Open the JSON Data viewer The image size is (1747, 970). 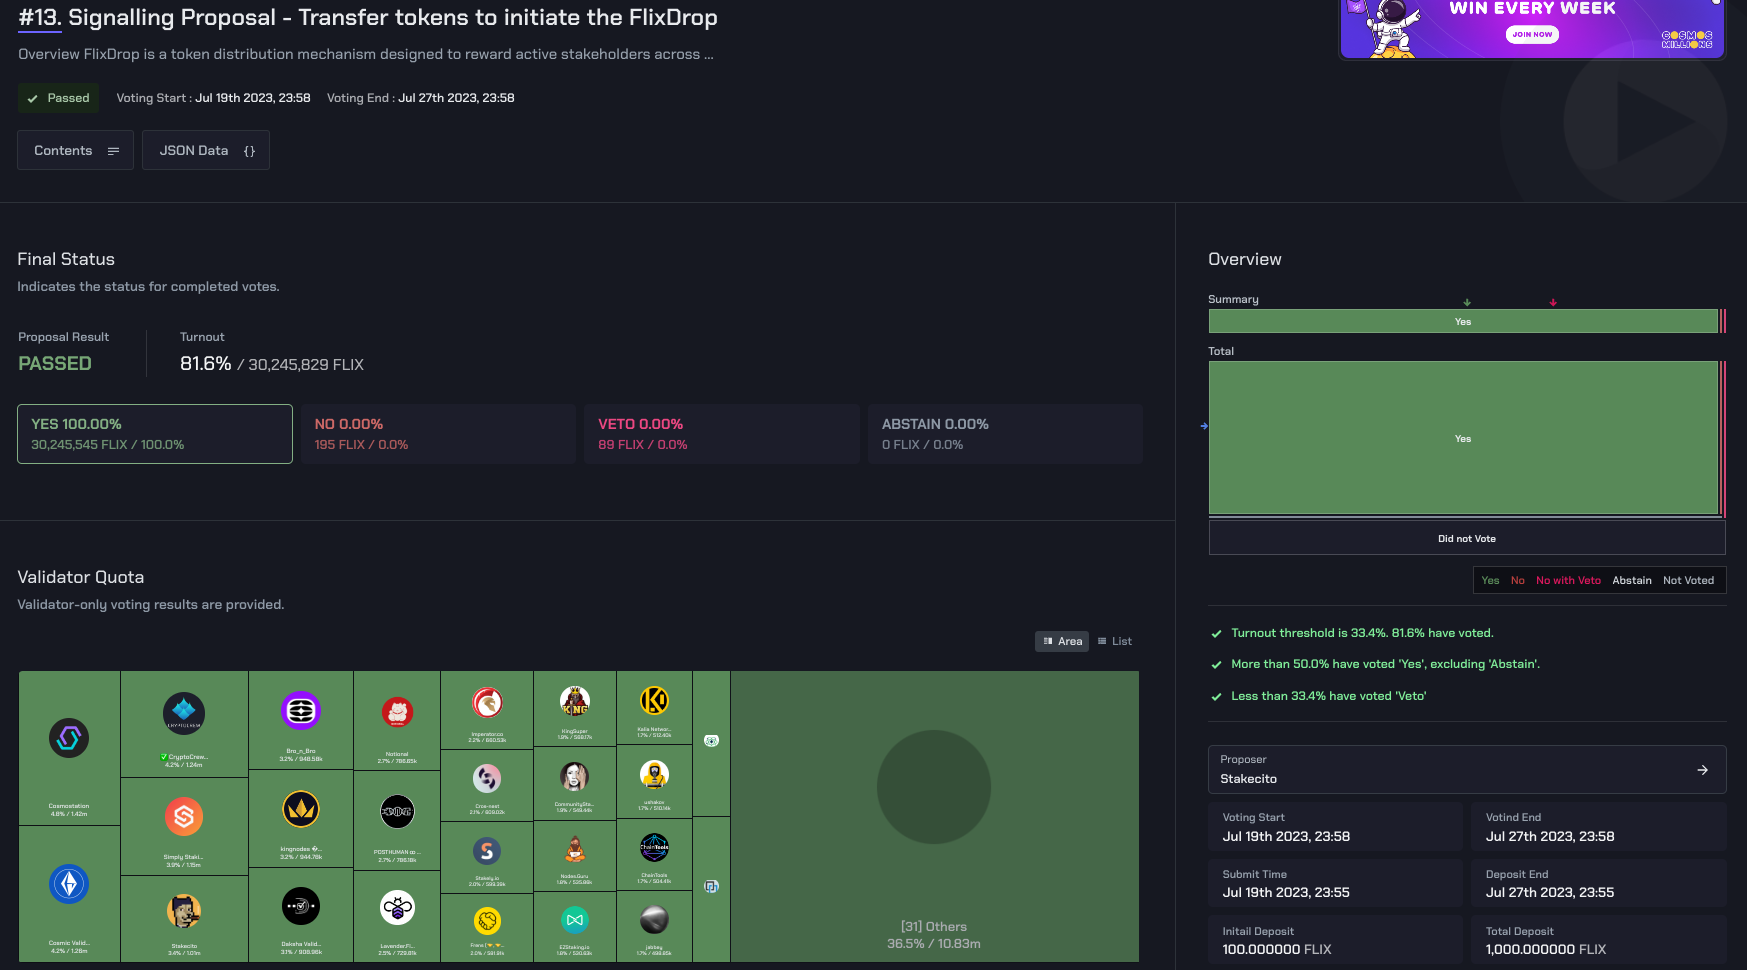click(x=206, y=150)
